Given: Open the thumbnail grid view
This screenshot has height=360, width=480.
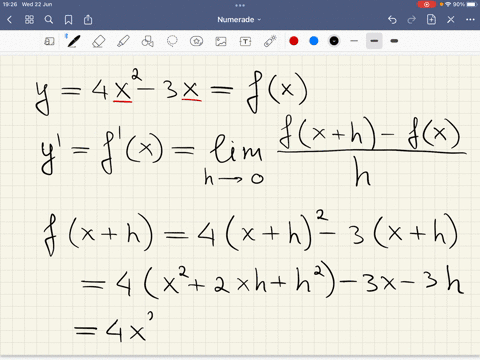Looking at the screenshot, I should pyautogui.click(x=29, y=20).
